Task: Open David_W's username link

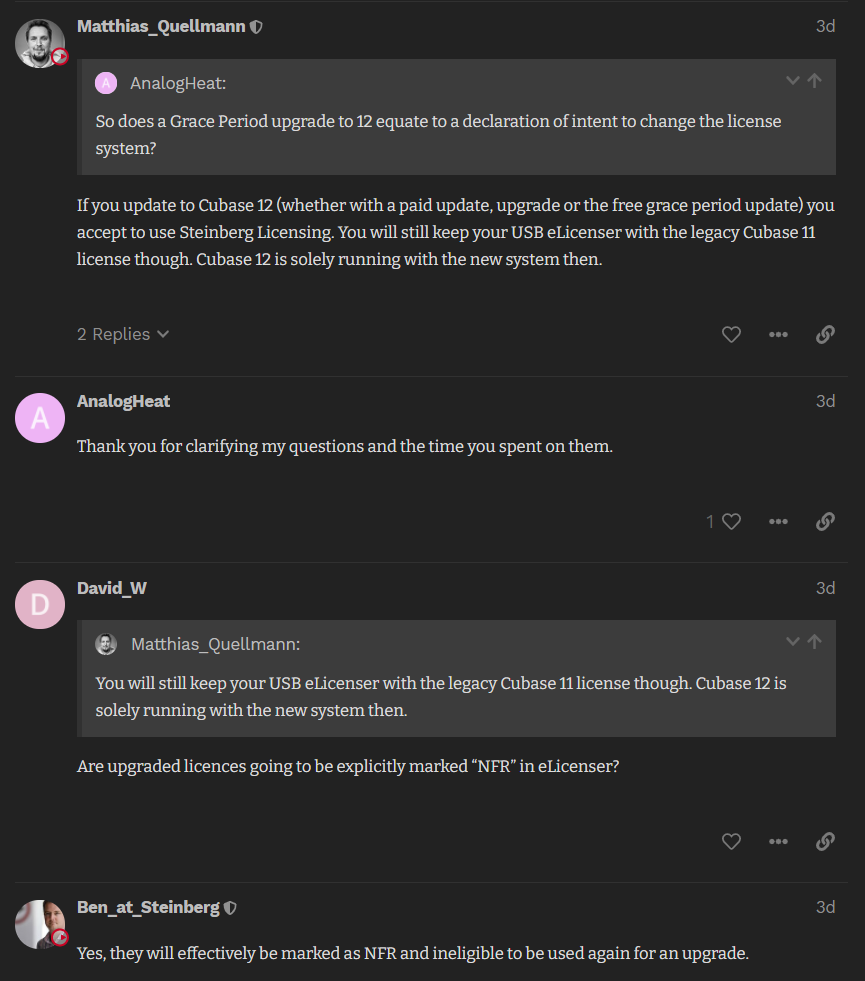Action: pos(112,588)
